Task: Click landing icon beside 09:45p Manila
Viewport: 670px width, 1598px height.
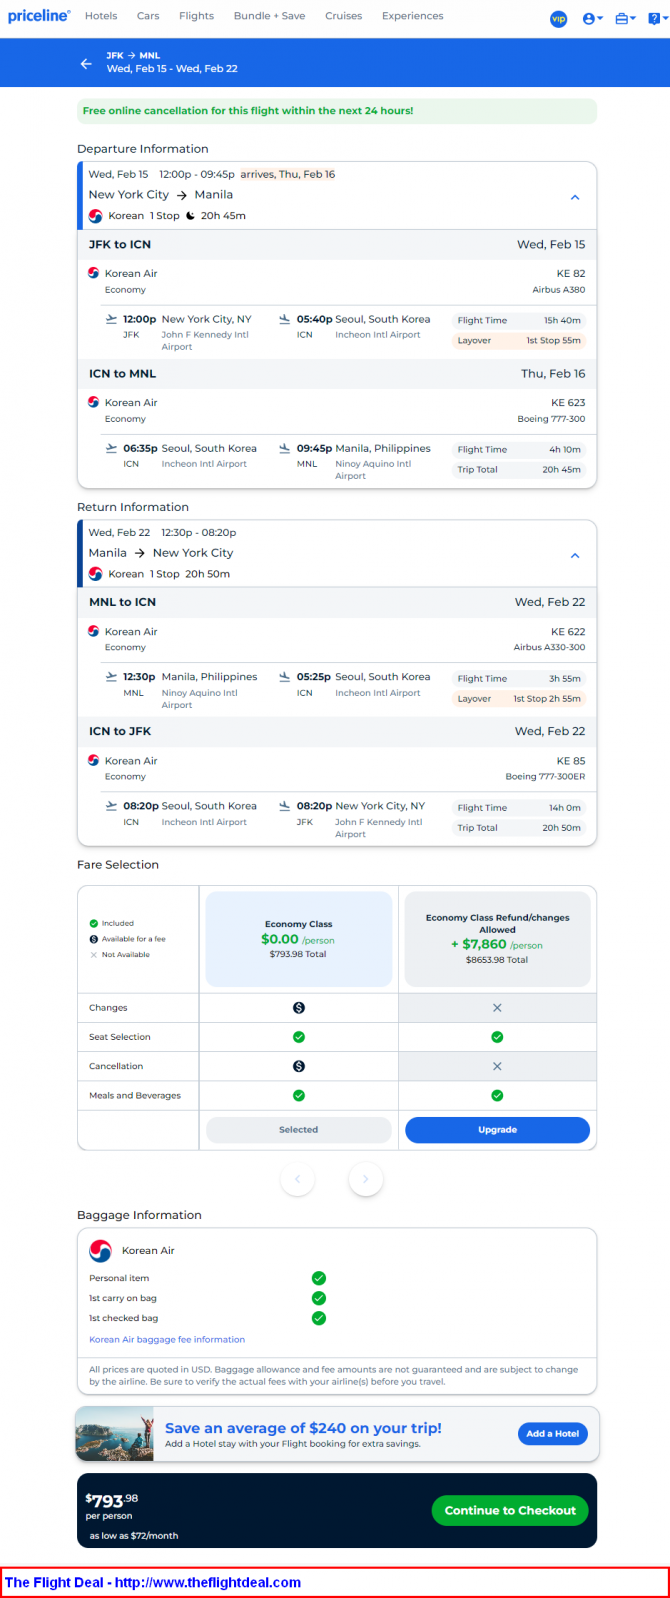Action: (285, 448)
